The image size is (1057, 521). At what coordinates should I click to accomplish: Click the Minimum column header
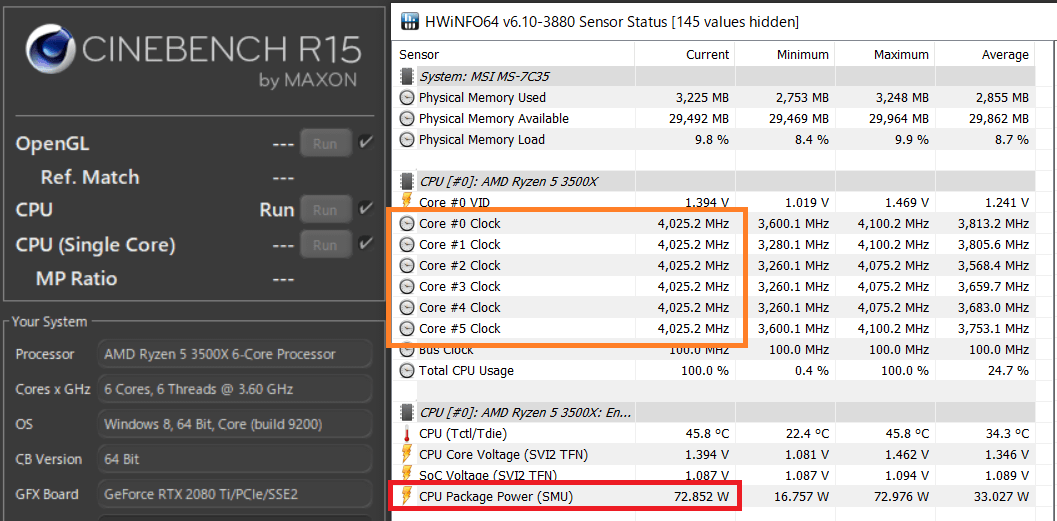click(x=802, y=55)
